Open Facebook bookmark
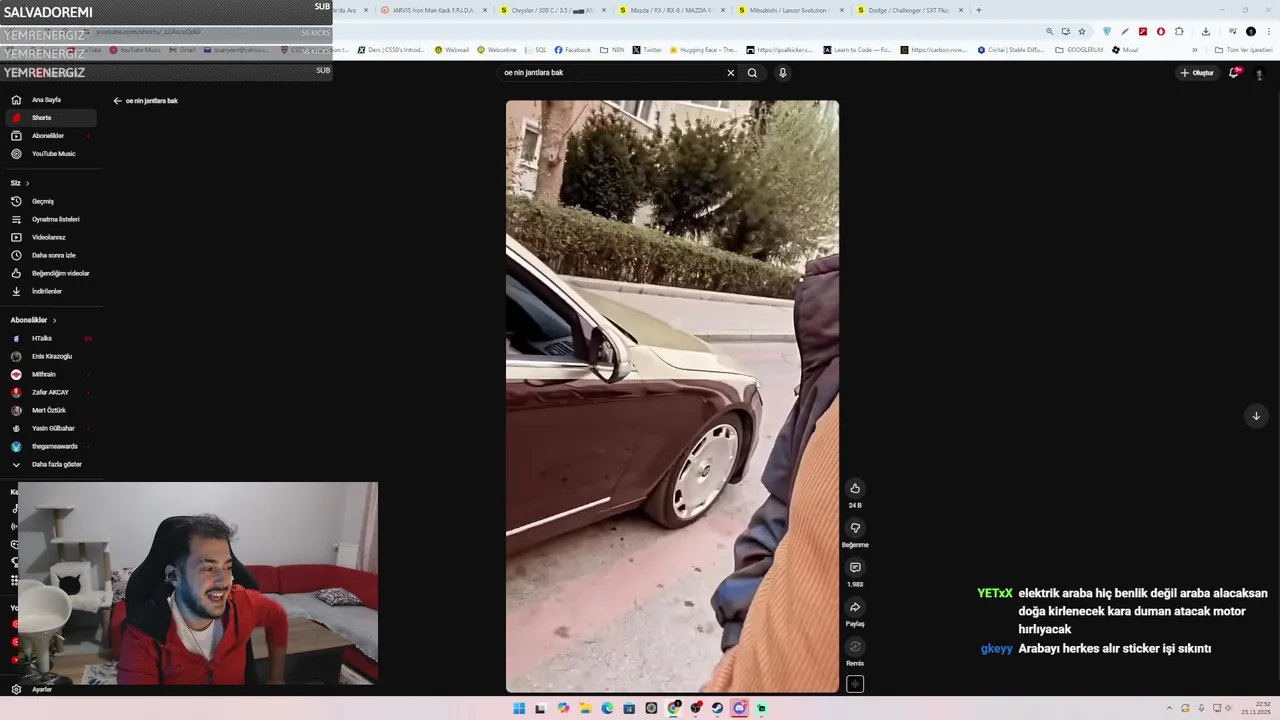Image resolution: width=1280 pixels, height=720 pixels. [x=573, y=50]
